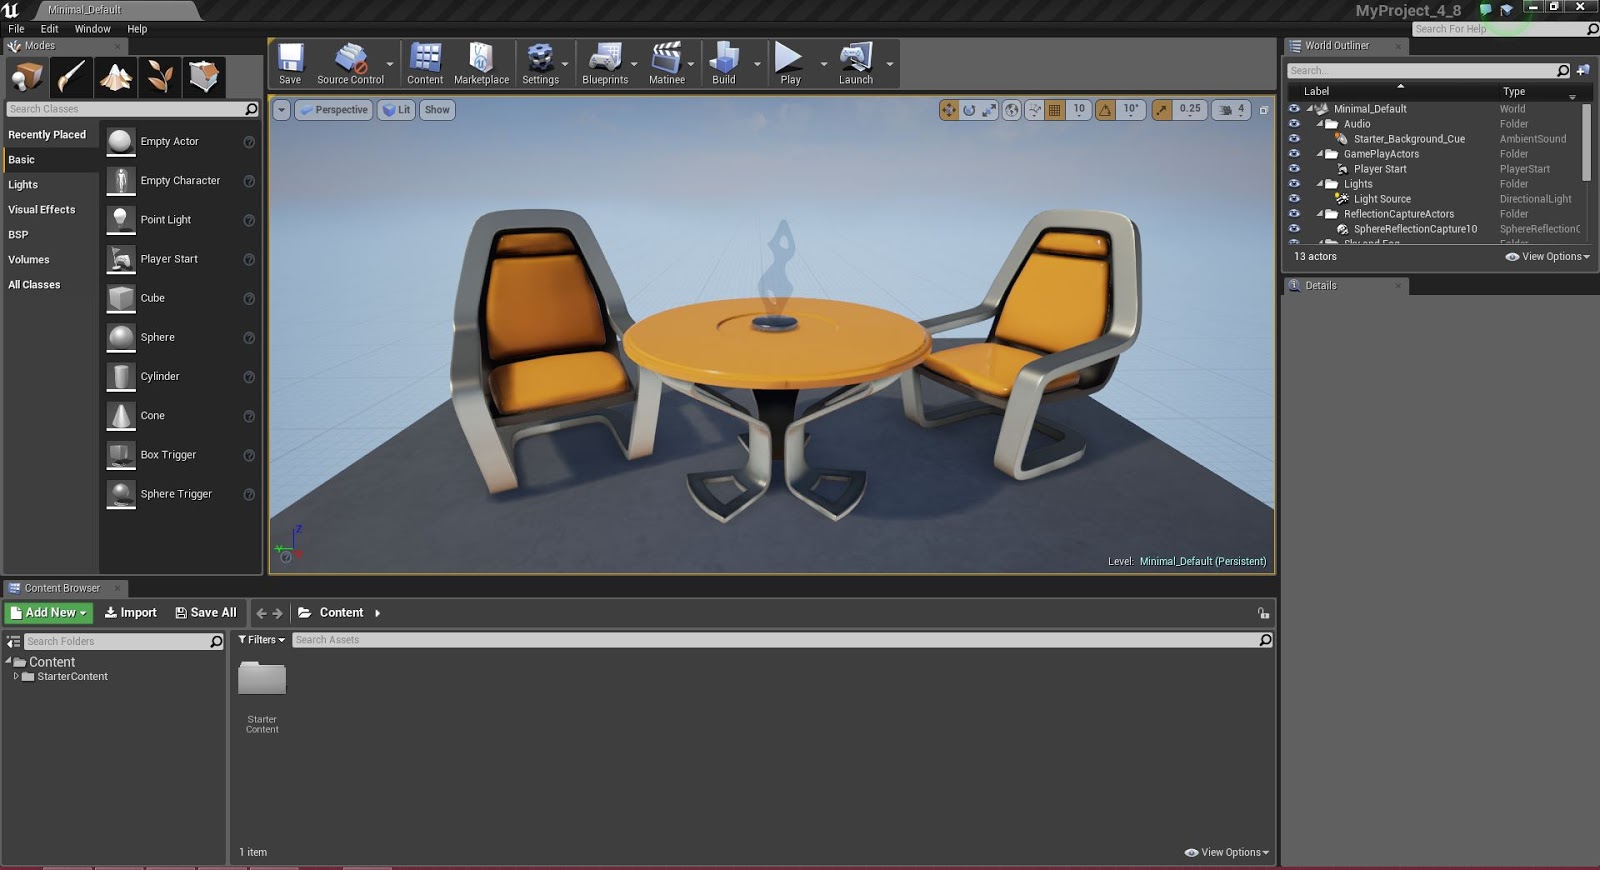The width and height of the screenshot is (1600, 870).
Task: Open the Help menu
Action: 137,29
